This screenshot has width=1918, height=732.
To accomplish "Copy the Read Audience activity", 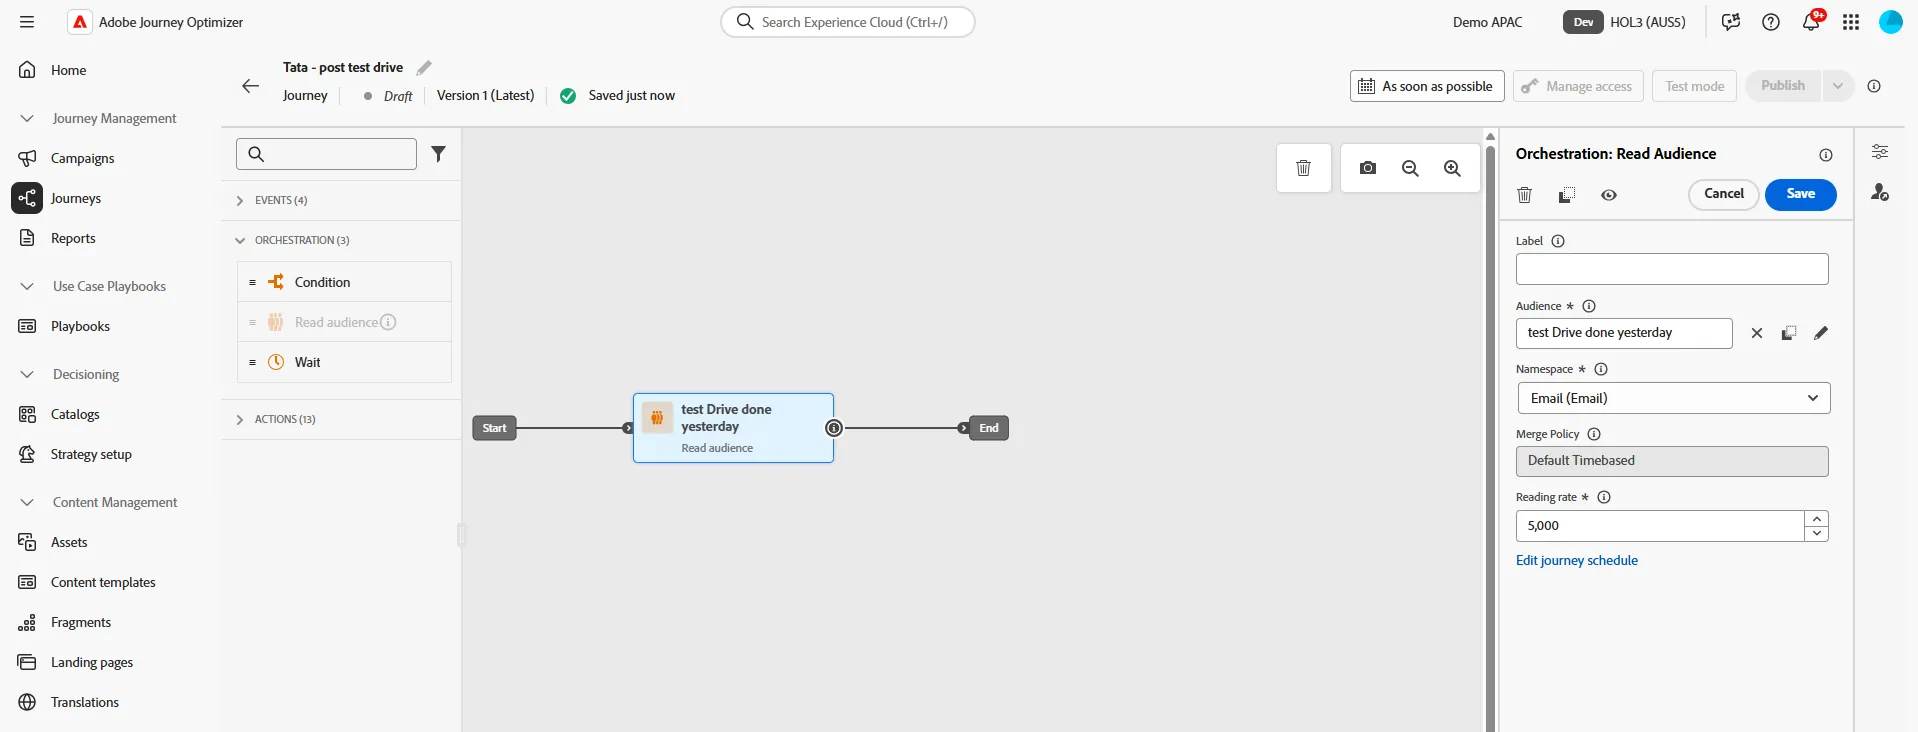I will tap(1567, 195).
